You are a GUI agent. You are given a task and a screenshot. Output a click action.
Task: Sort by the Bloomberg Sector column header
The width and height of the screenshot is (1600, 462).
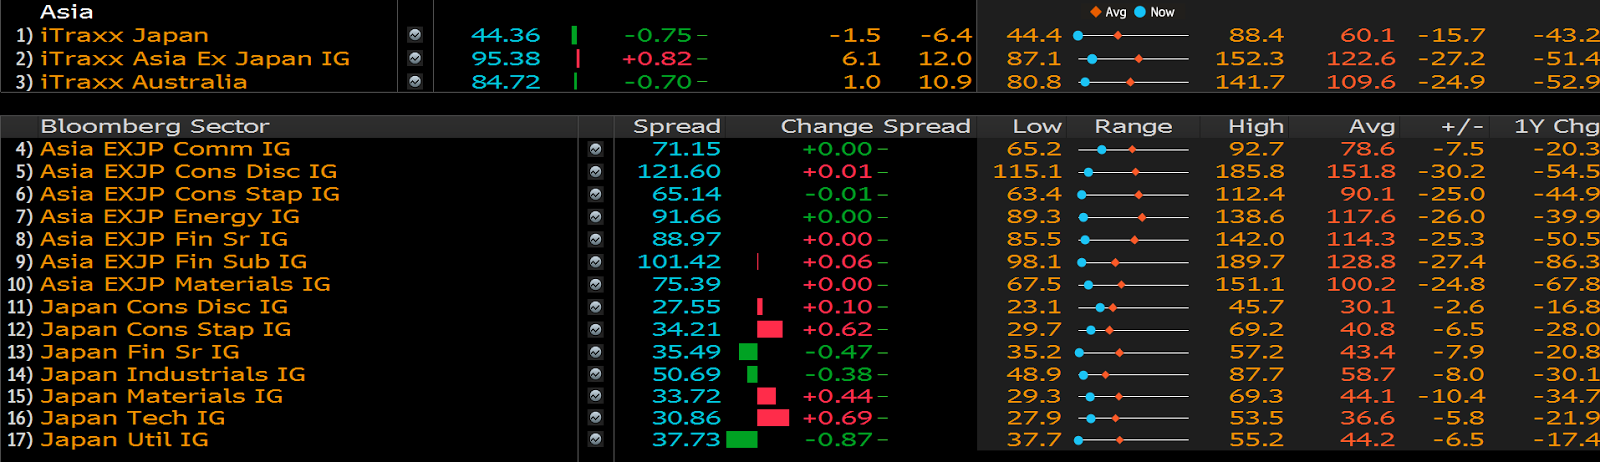[x=155, y=126]
